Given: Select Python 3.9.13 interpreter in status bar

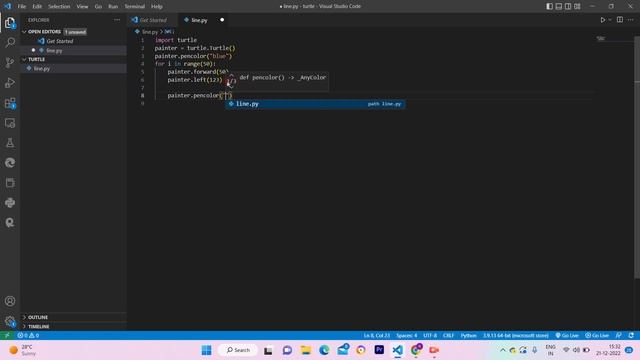Looking at the screenshot, I should pos(516,336).
